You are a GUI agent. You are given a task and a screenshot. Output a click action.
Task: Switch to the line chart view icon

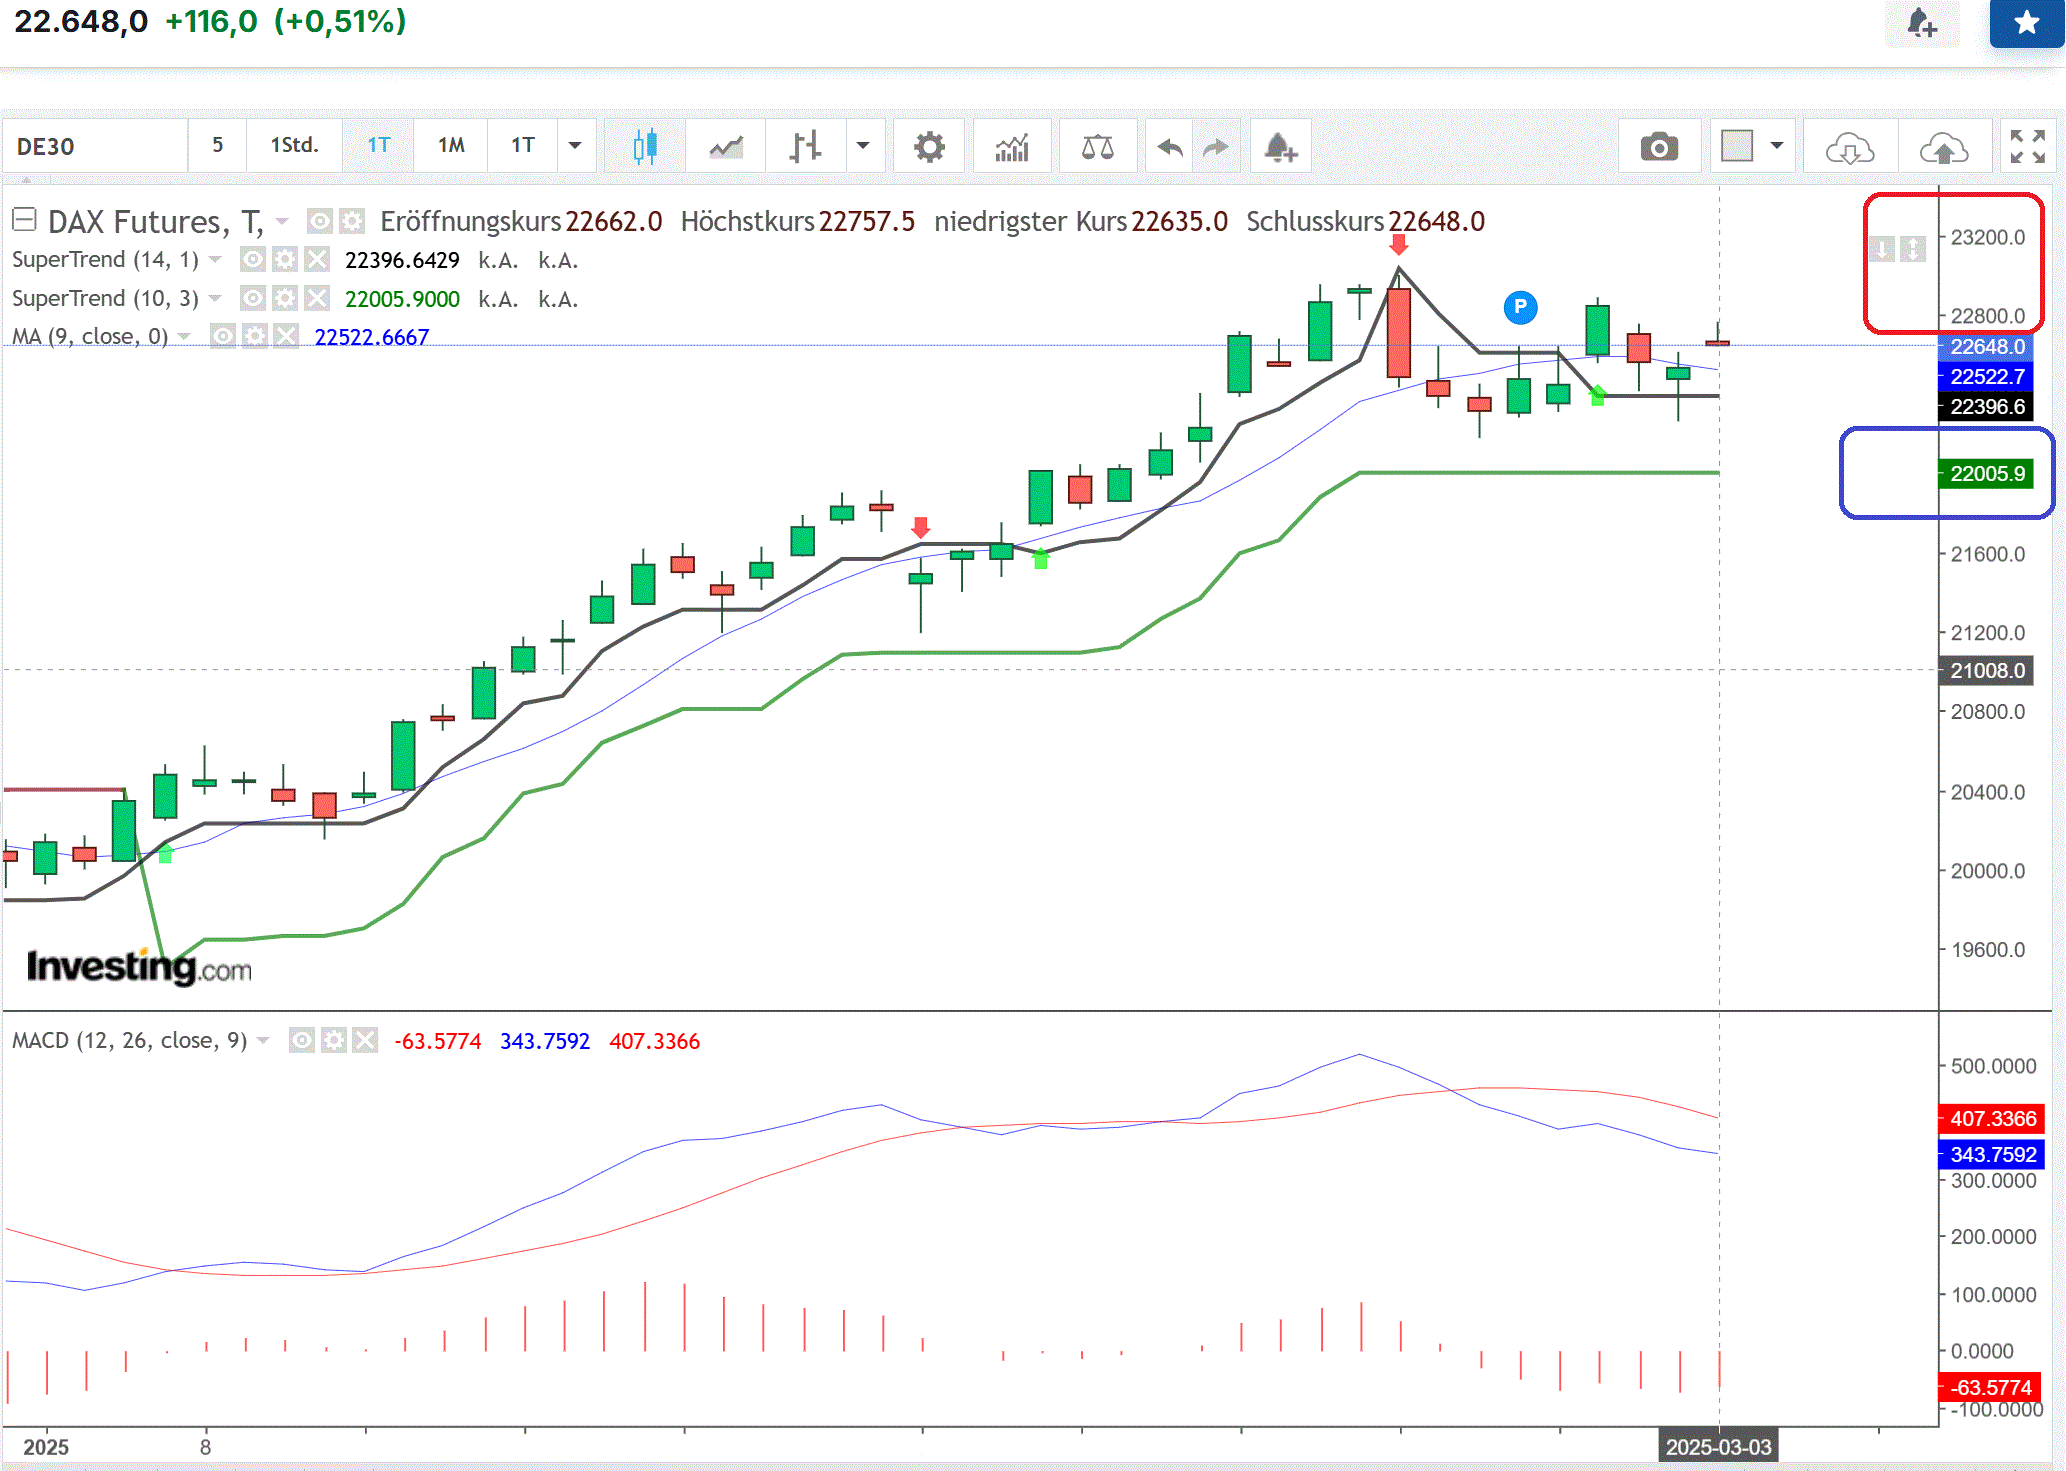point(724,146)
